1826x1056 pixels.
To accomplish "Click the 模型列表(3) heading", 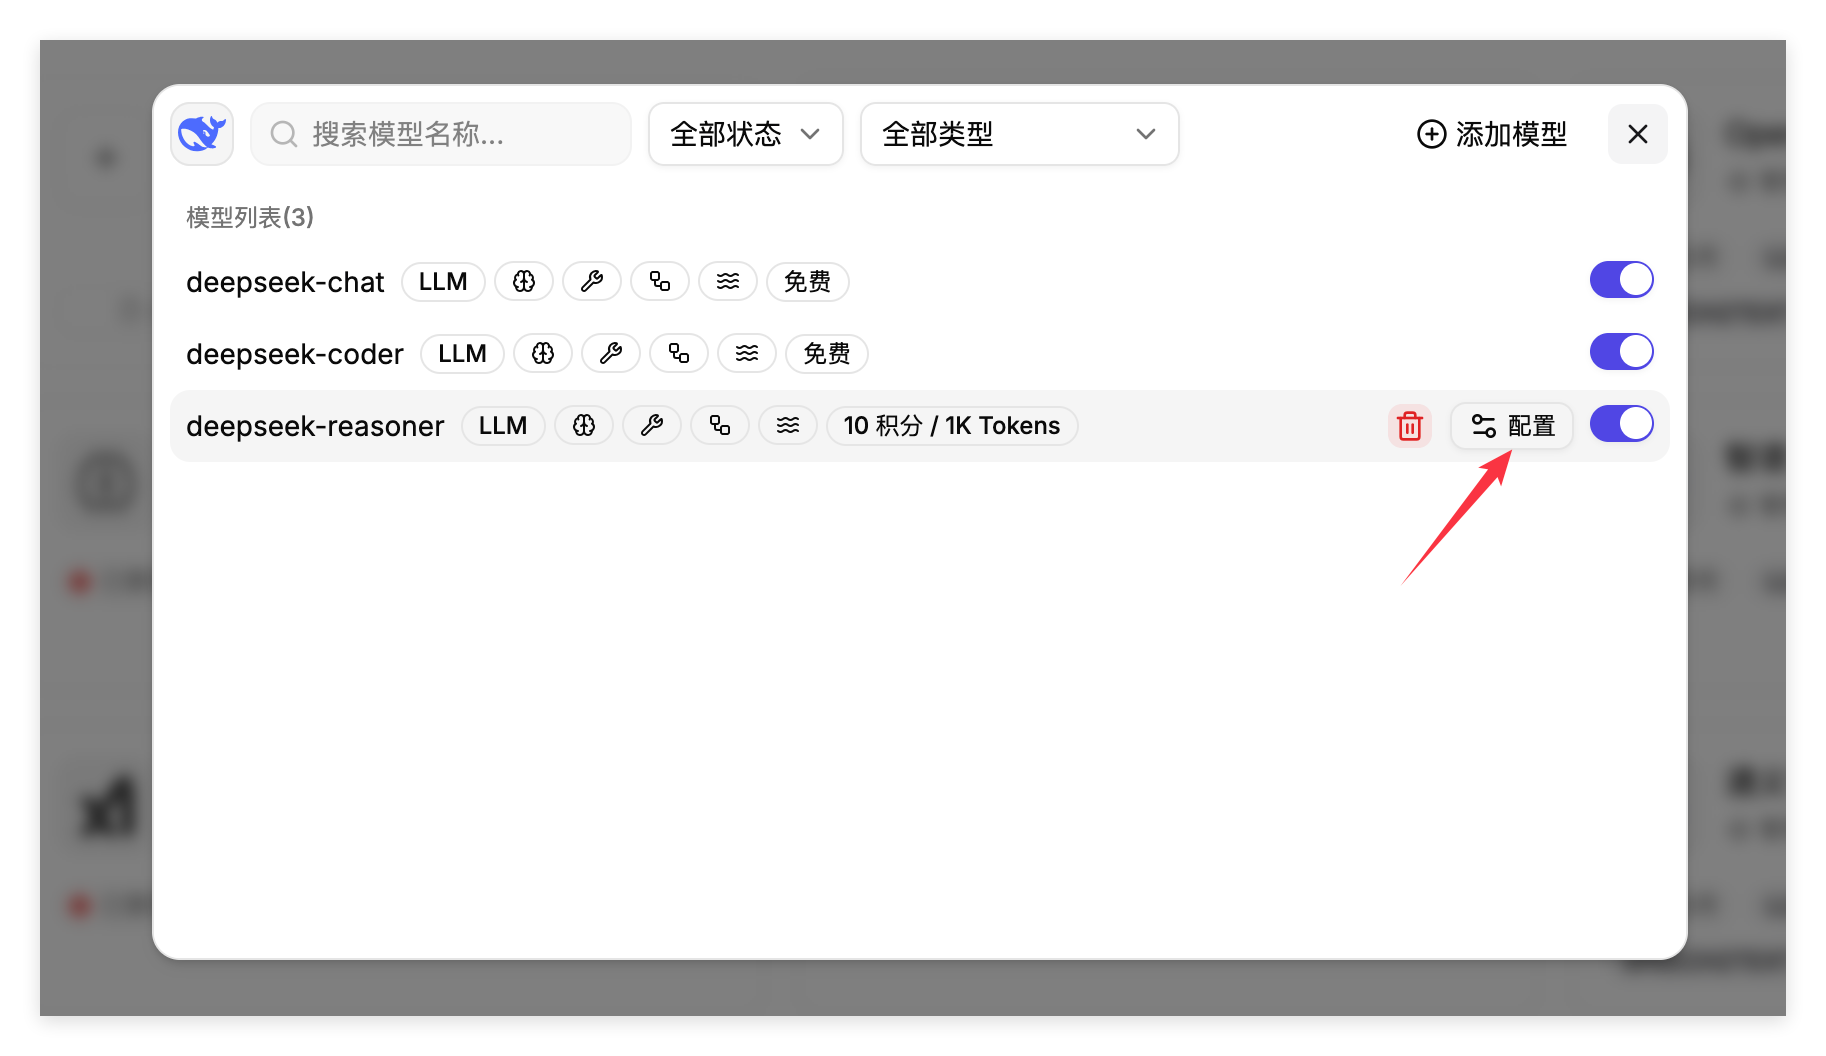I will [250, 217].
